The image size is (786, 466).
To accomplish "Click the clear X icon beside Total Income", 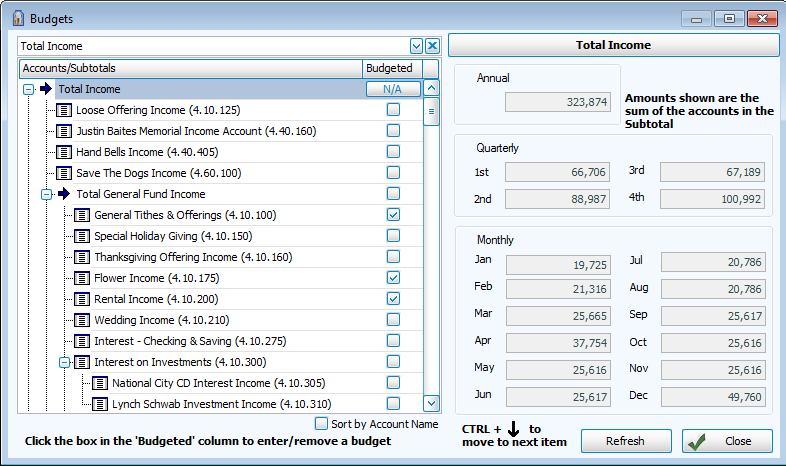I will 432,46.
